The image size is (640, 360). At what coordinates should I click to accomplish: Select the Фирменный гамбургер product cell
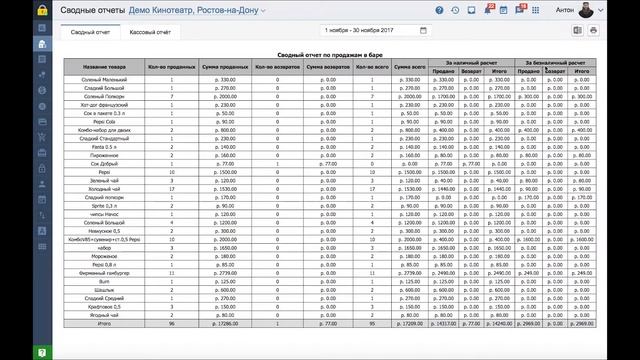tap(104, 273)
